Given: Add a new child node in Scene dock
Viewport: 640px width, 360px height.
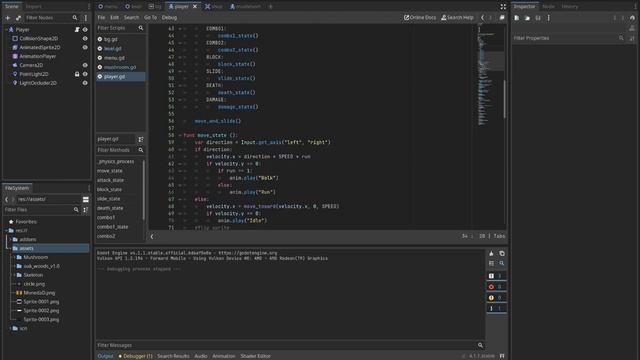Looking at the screenshot, I should tap(8, 18).
